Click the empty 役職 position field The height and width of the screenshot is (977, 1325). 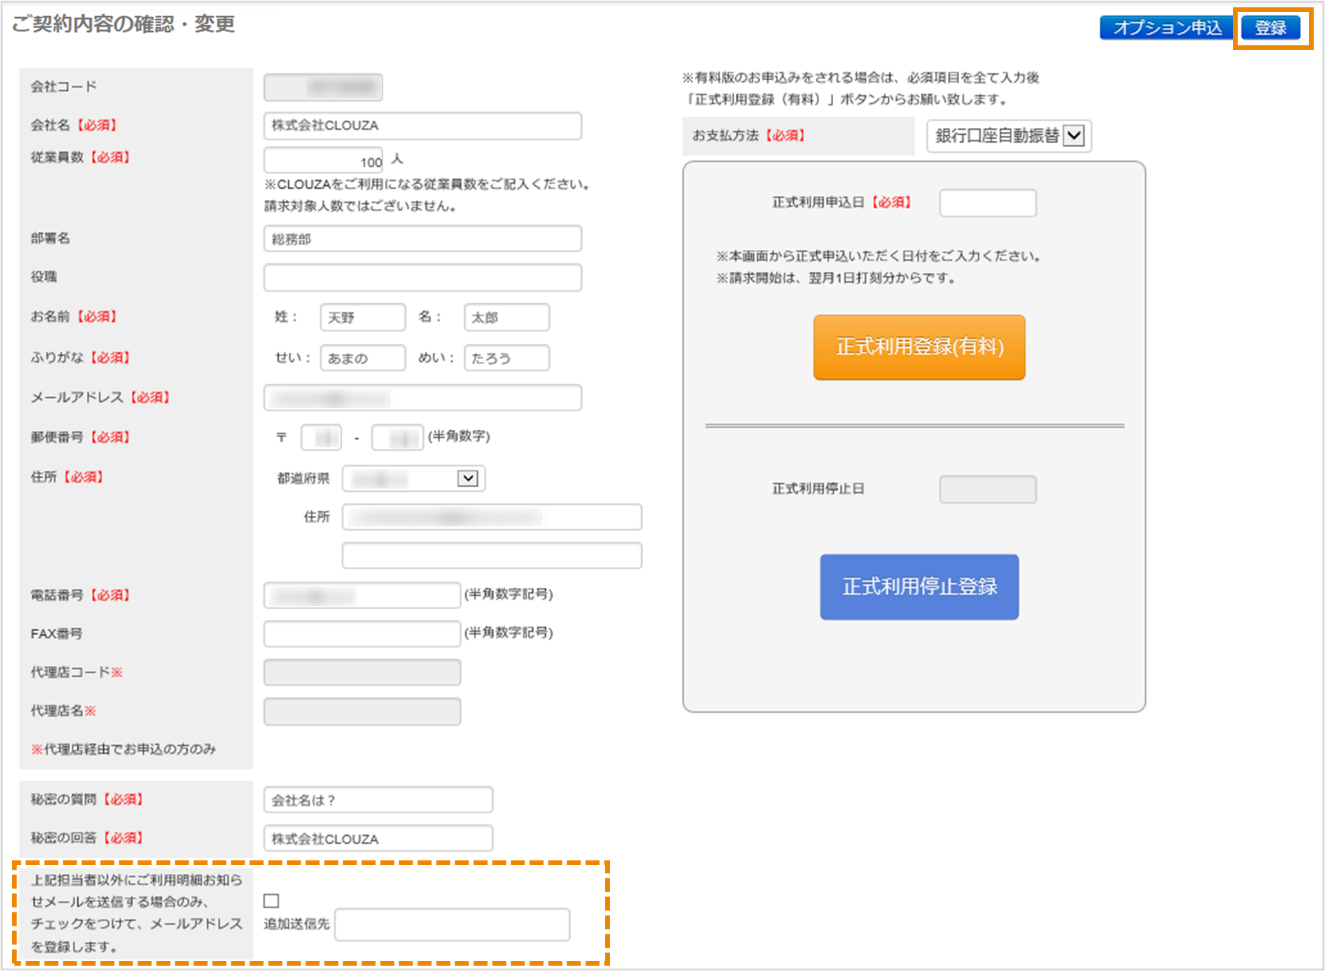point(422,277)
